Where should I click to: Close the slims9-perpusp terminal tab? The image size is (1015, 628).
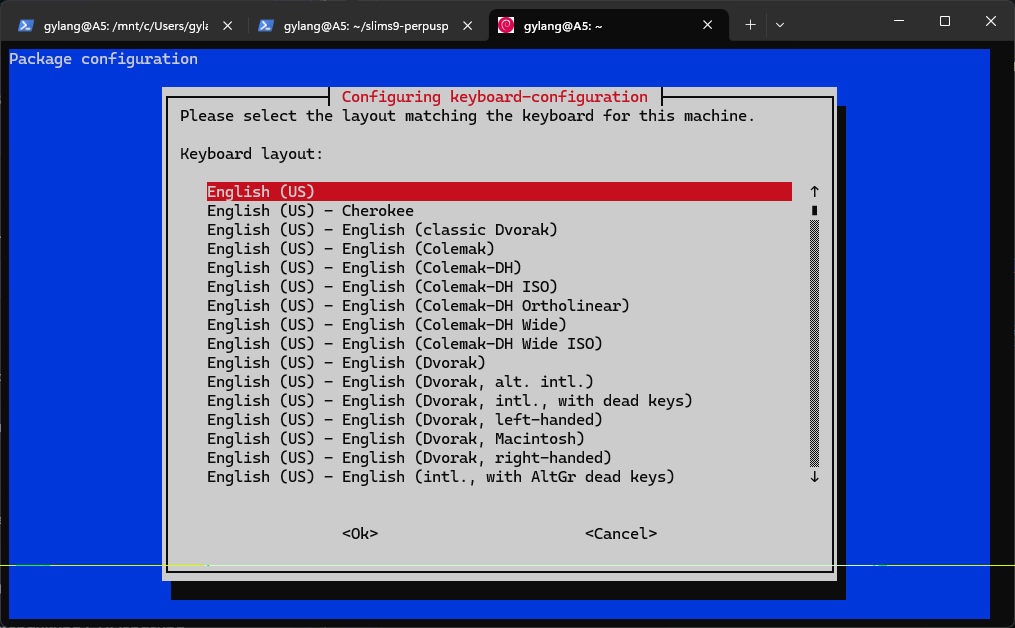tap(468, 24)
